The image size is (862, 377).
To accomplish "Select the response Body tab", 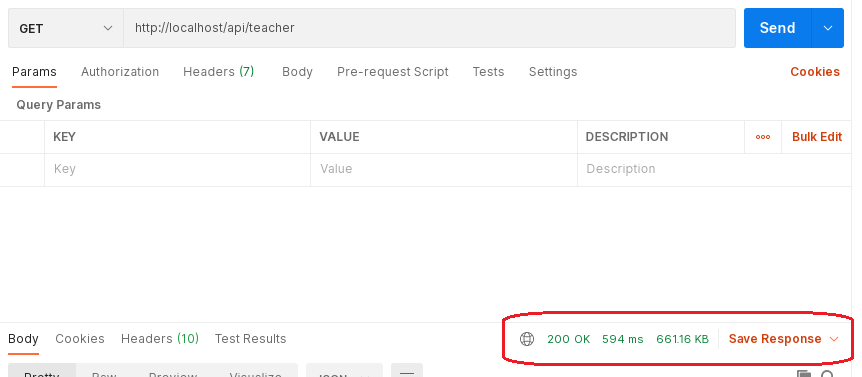I will (23, 339).
